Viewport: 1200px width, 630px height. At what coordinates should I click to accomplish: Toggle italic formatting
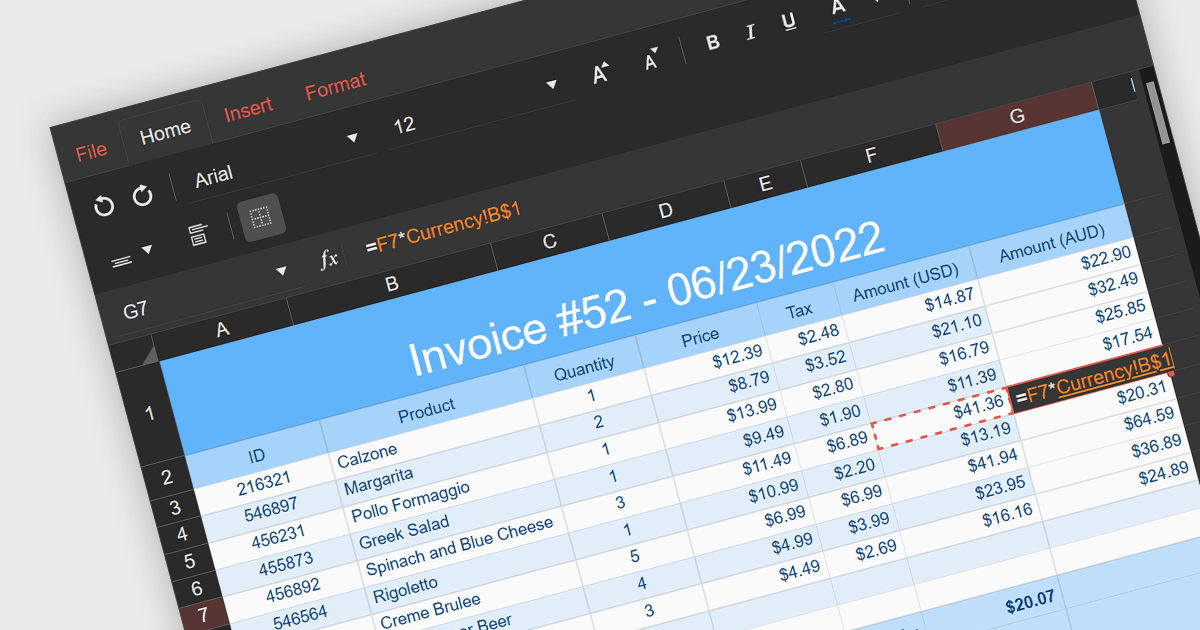pyautogui.click(x=750, y=33)
